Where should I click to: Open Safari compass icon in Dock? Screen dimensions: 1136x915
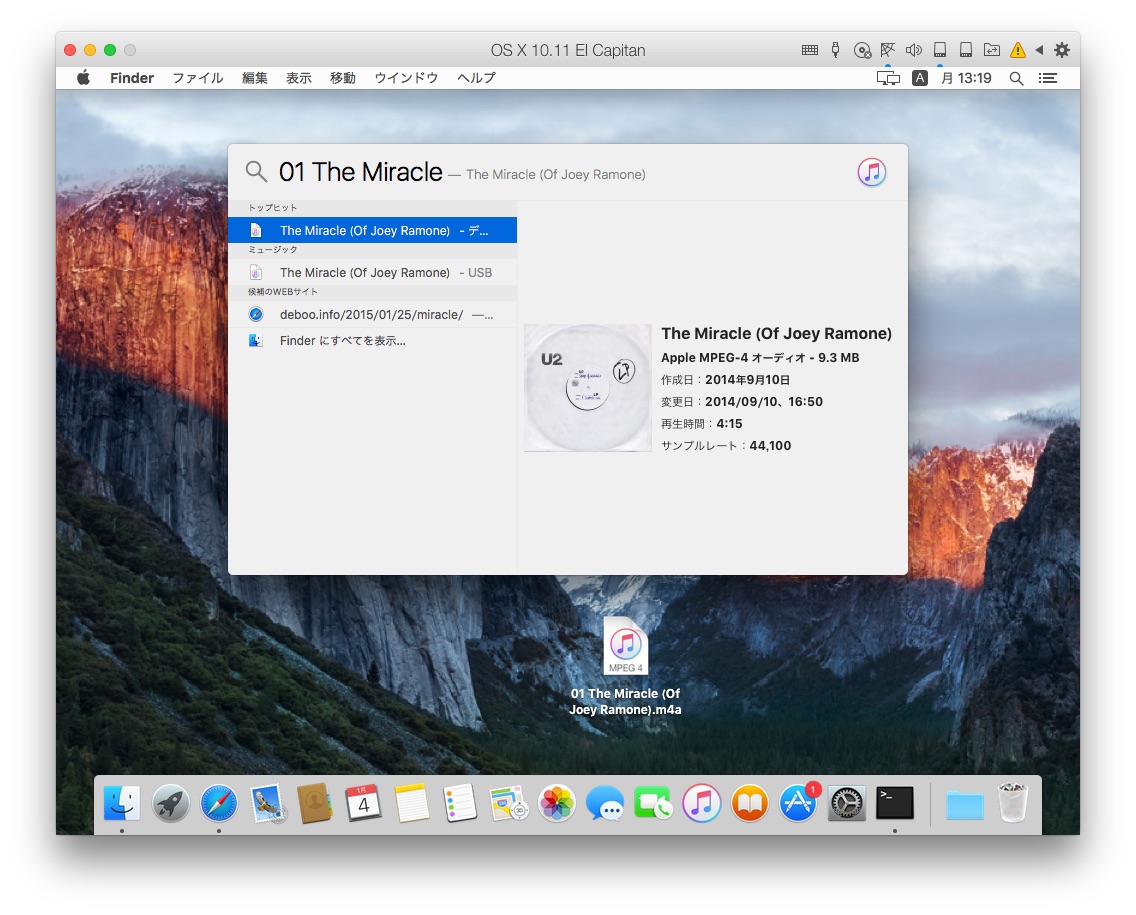tap(219, 803)
